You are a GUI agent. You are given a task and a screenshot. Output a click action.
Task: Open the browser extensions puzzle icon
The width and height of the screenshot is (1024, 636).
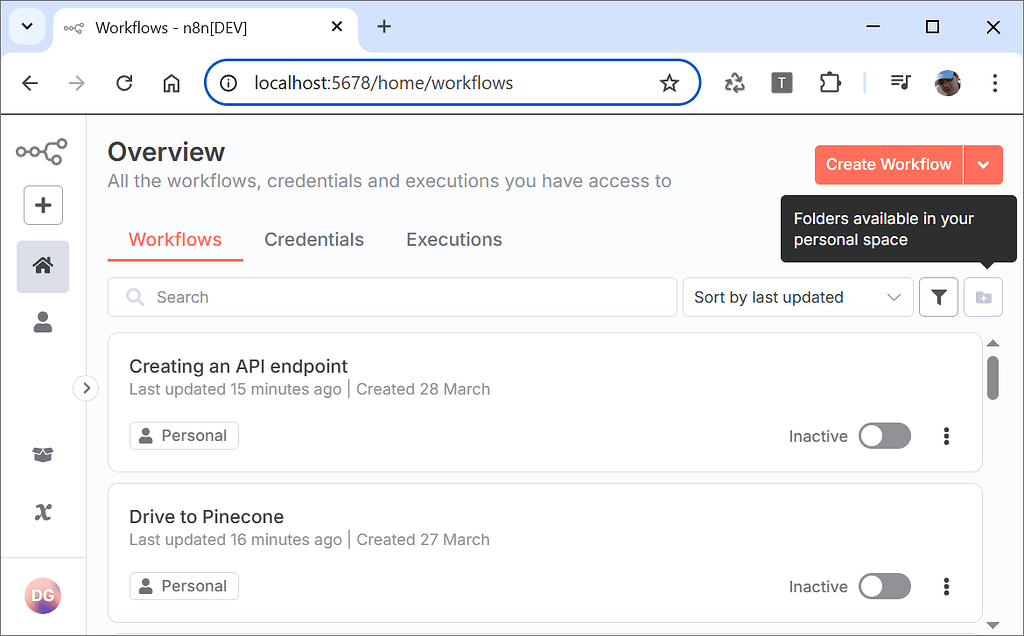829,83
